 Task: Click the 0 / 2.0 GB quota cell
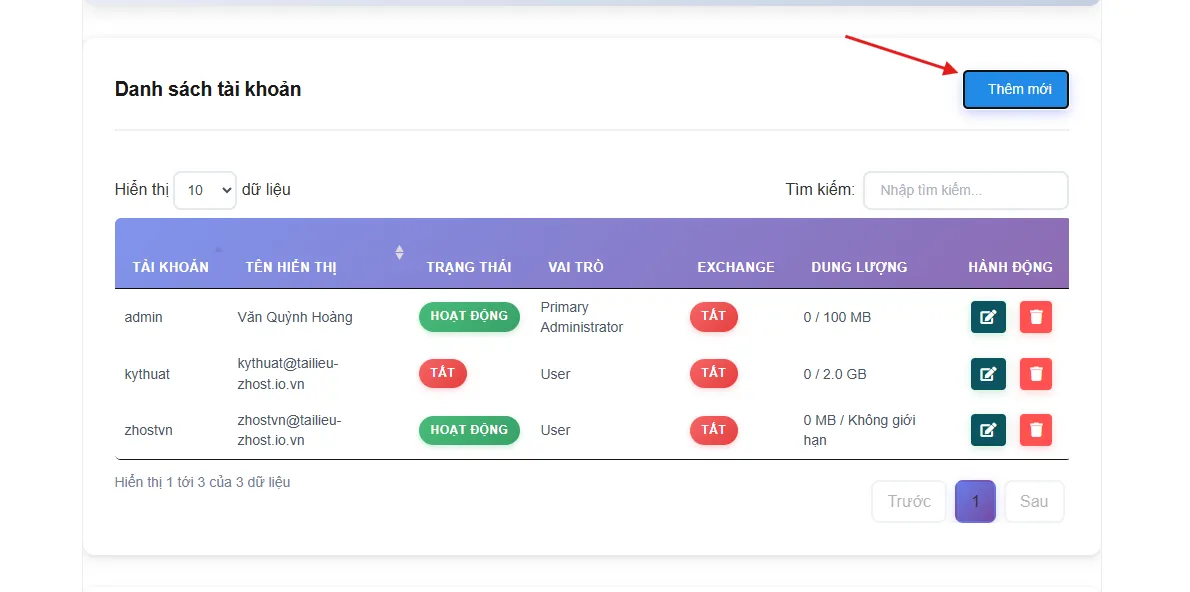tap(835, 374)
